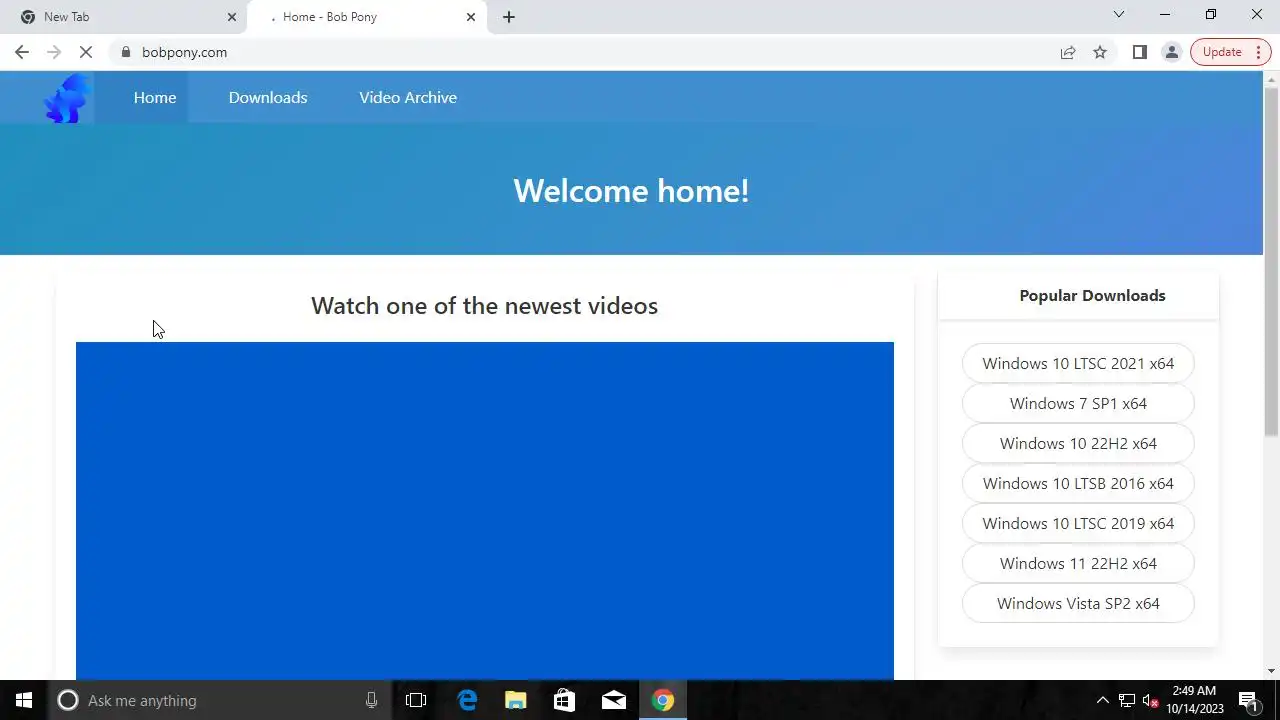Image resolution: width=1280 pixels, height=720 pixels.
Task: Click Watch one of the newest videos
Action: point(484,306)
